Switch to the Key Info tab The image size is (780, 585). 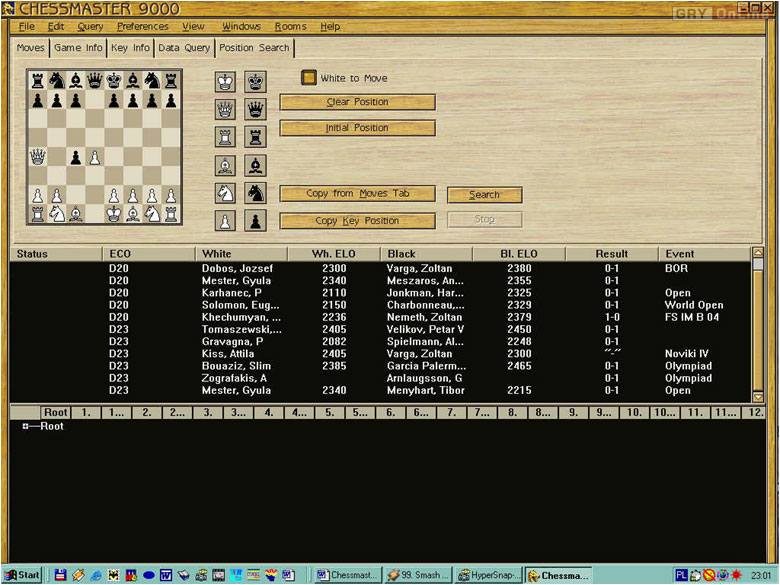coord(130,48)
